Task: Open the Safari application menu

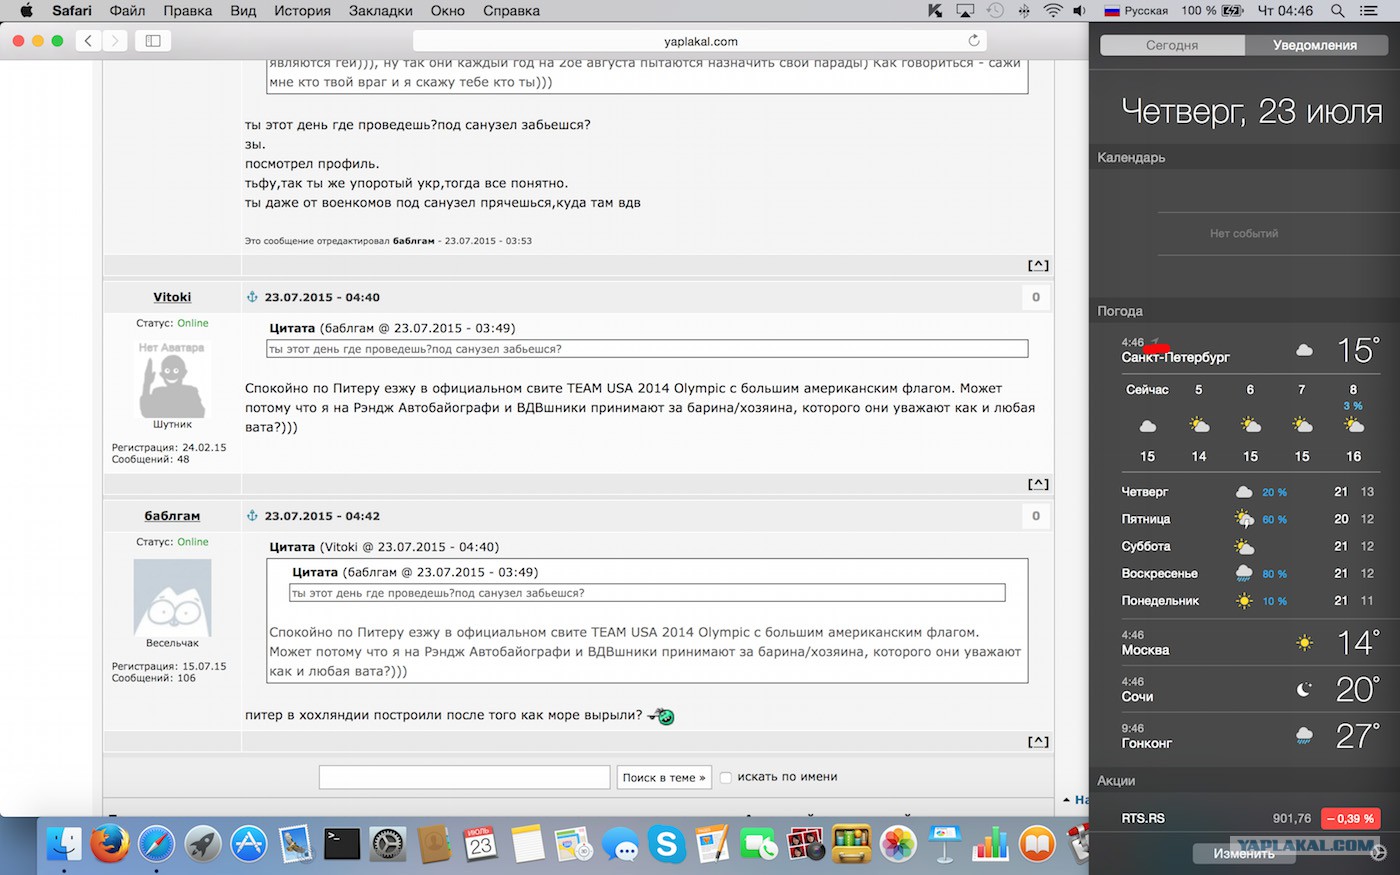Action: (72, 11)
